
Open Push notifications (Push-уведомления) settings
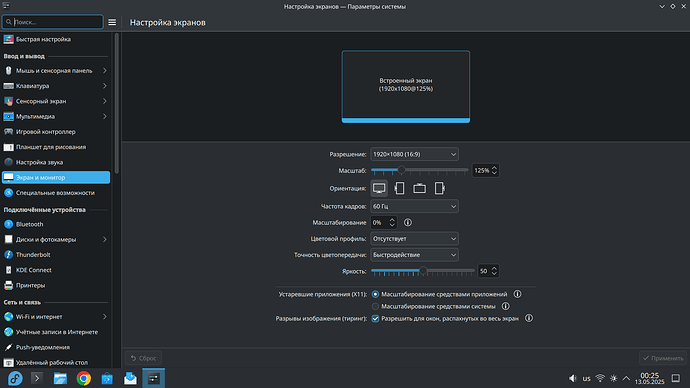pyautogui.click(x=56, y=347)
